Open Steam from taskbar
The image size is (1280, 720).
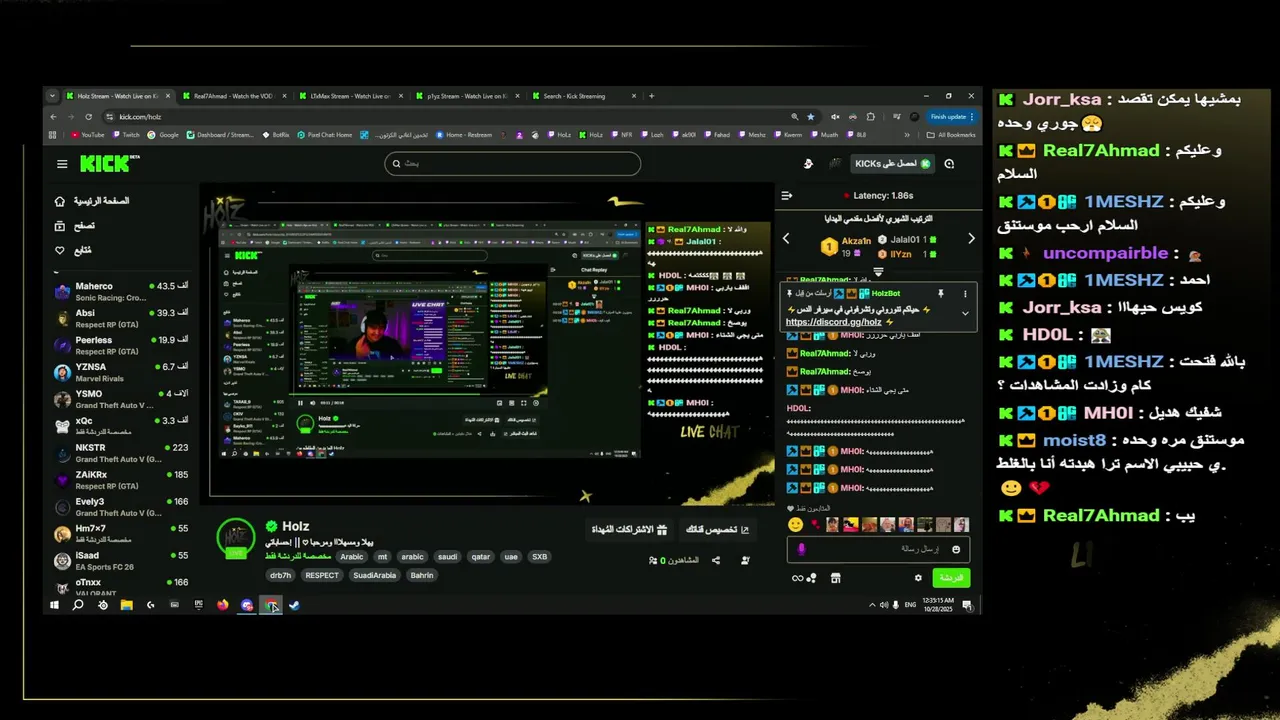coord(295,605)
